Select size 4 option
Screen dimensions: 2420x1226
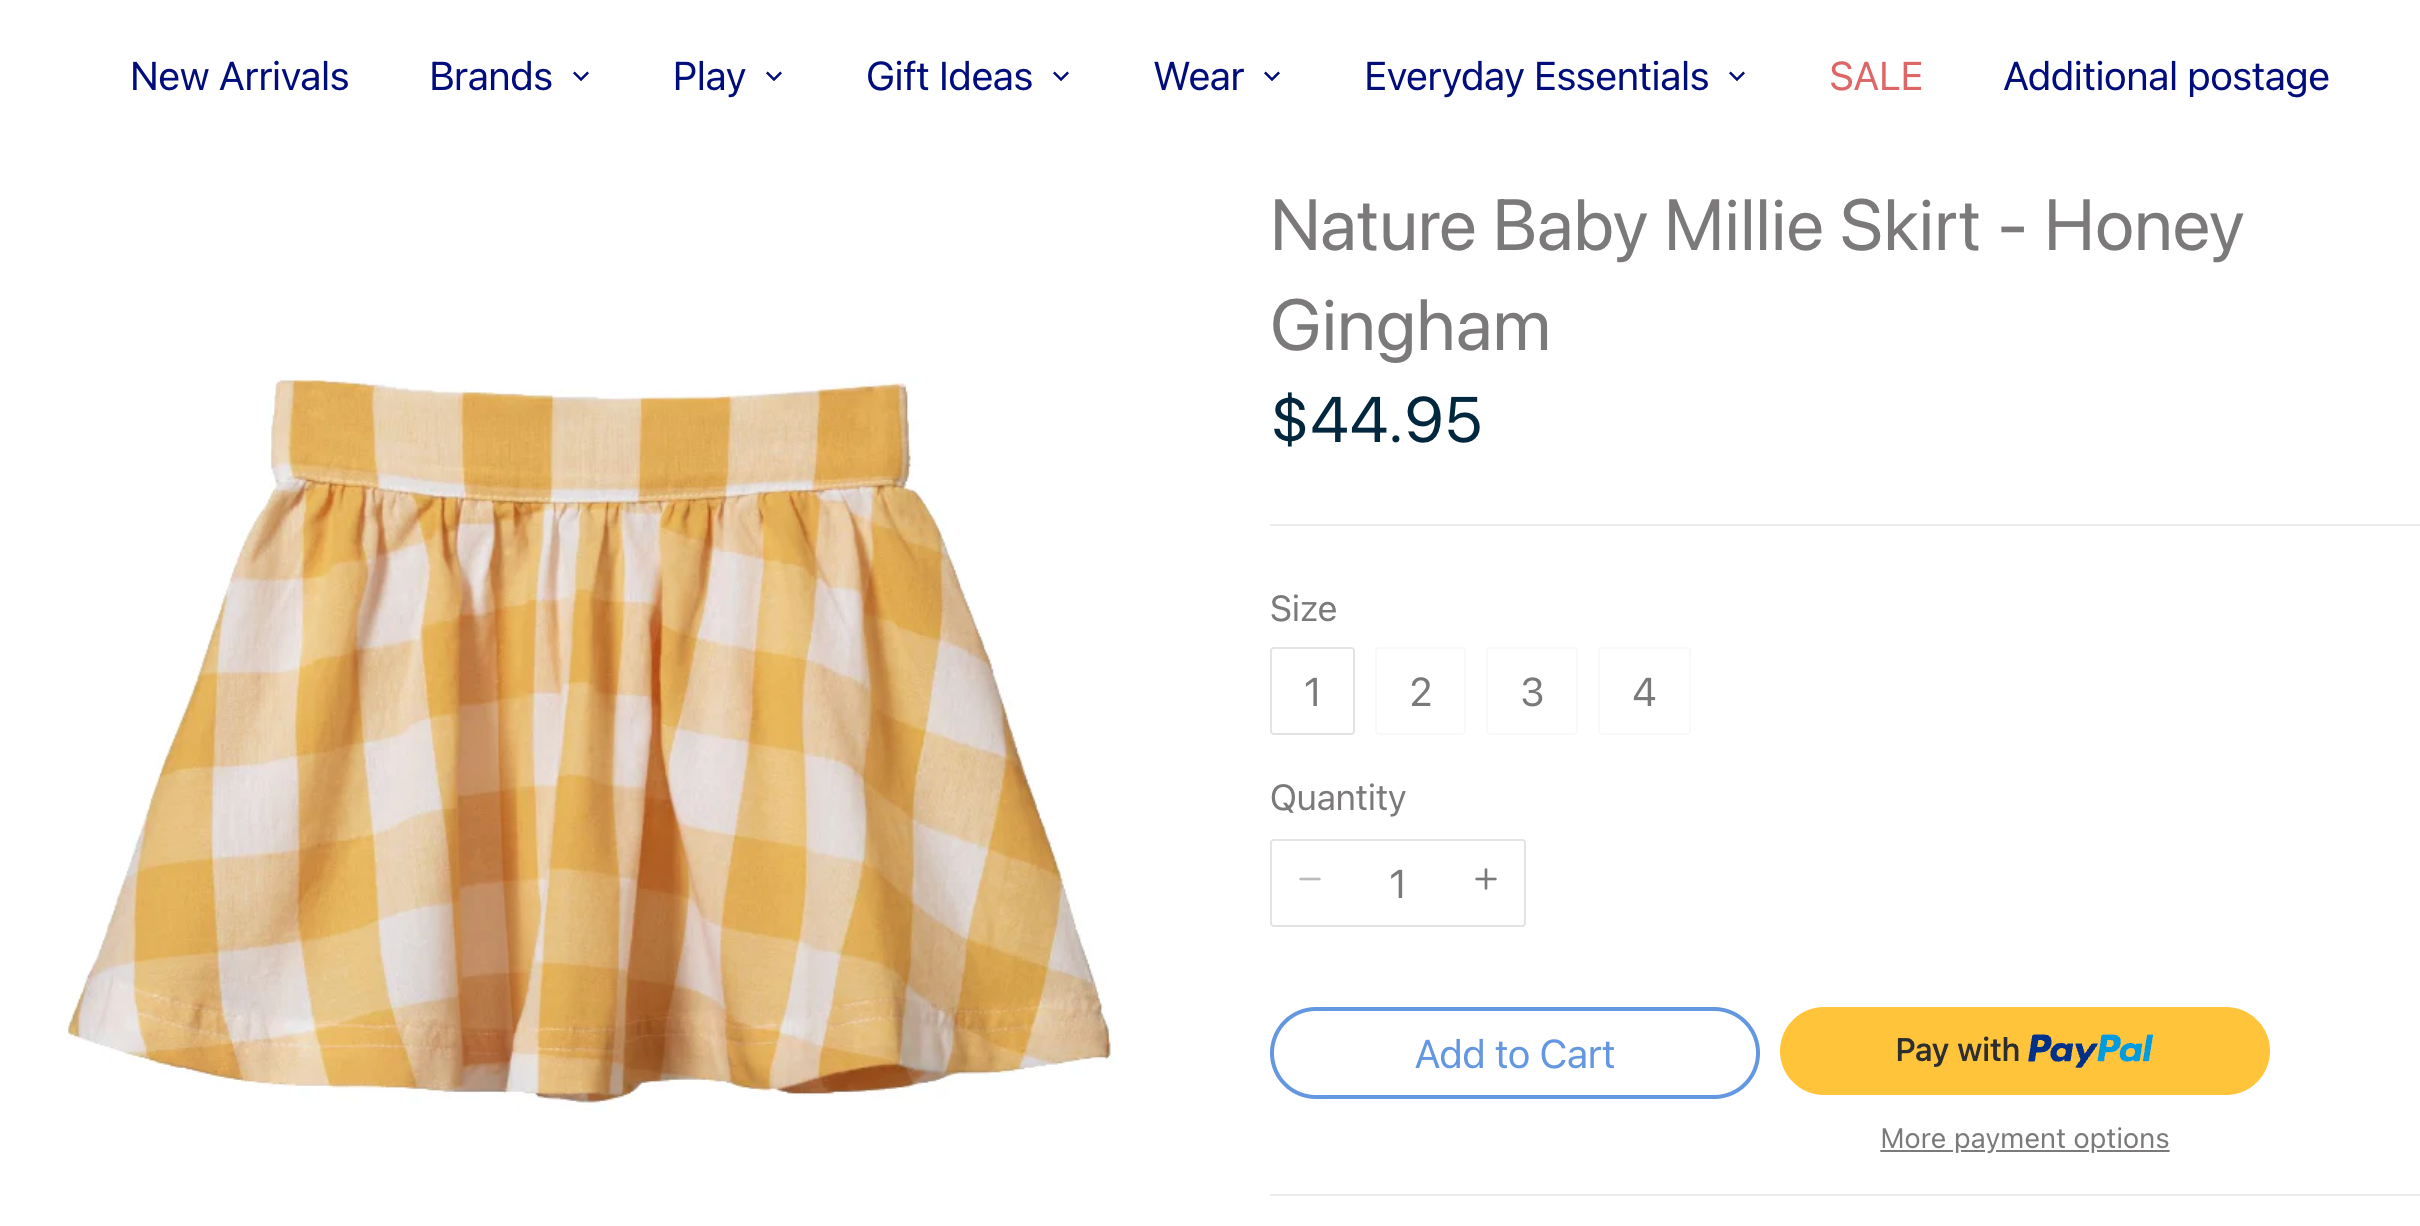coord(1644,691)
